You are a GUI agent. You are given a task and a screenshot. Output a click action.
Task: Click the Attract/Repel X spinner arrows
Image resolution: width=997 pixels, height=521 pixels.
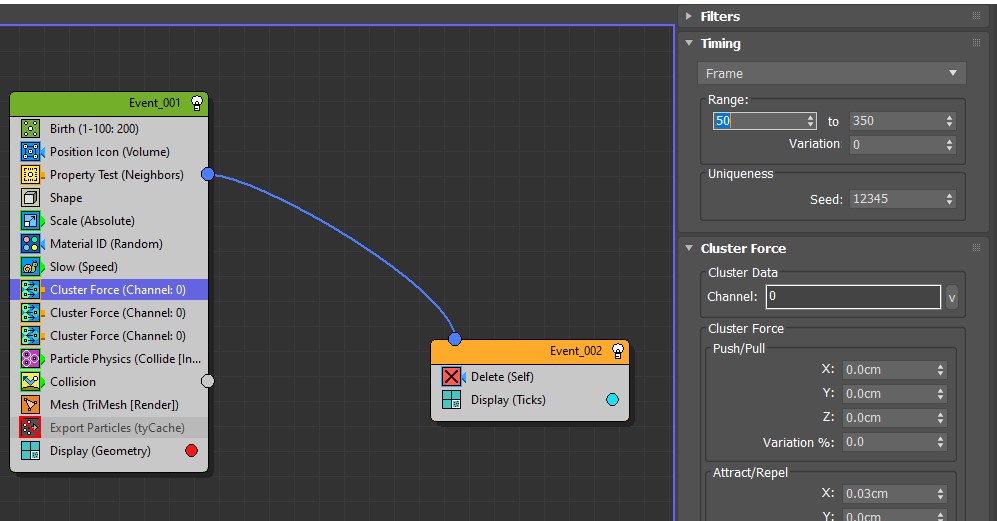click(x=940, y=494)
